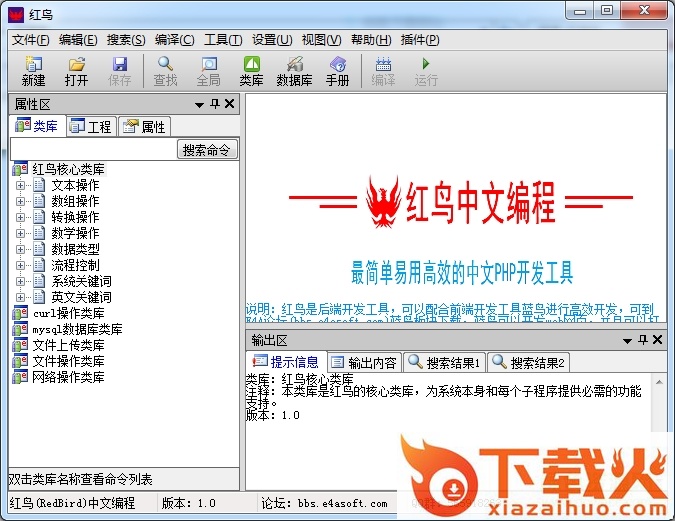Switch to the 工程 tab

(x=91, y=127)
